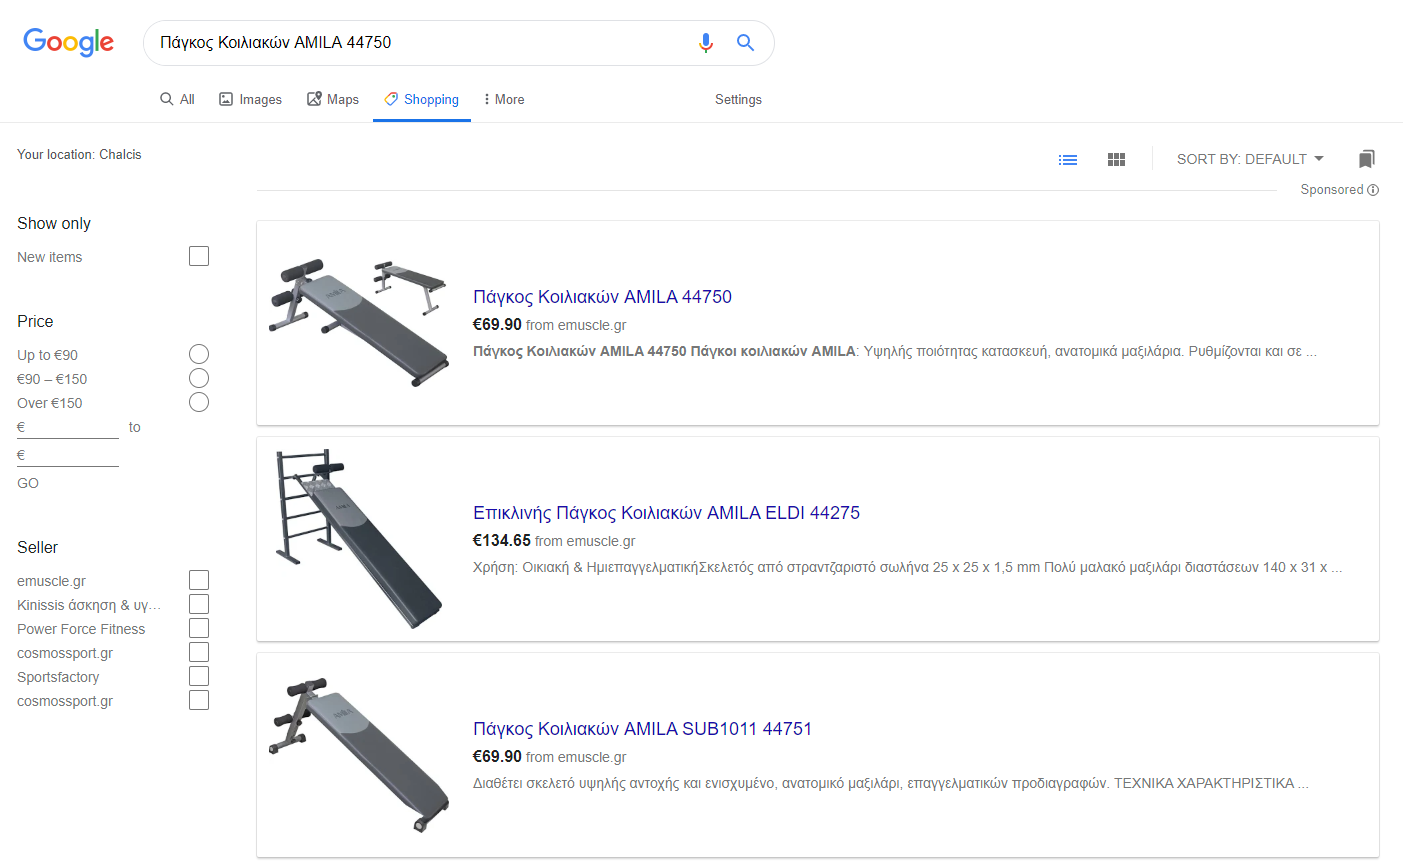This screenshot has width=1403, height=865.
Task: Switch to grid view icon
Action: point(1117,159)
